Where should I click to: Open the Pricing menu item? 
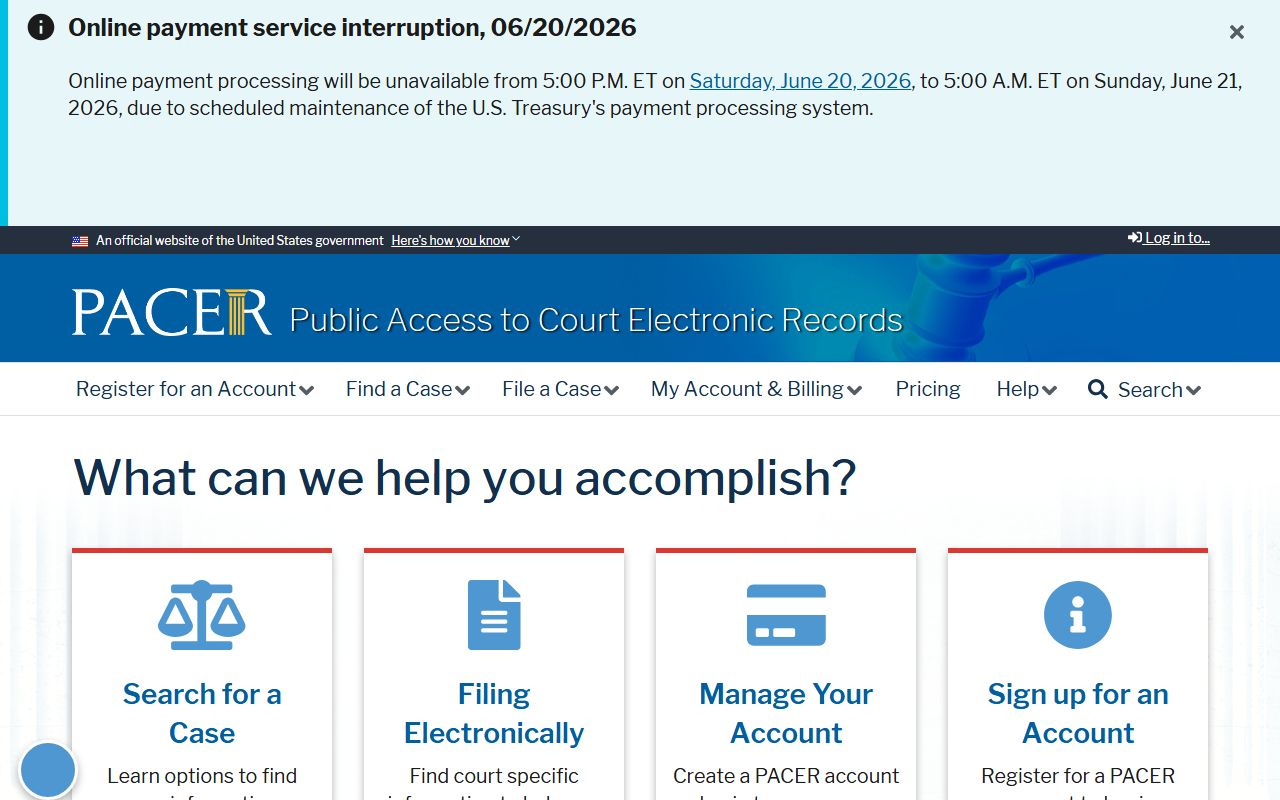(928, 389)
